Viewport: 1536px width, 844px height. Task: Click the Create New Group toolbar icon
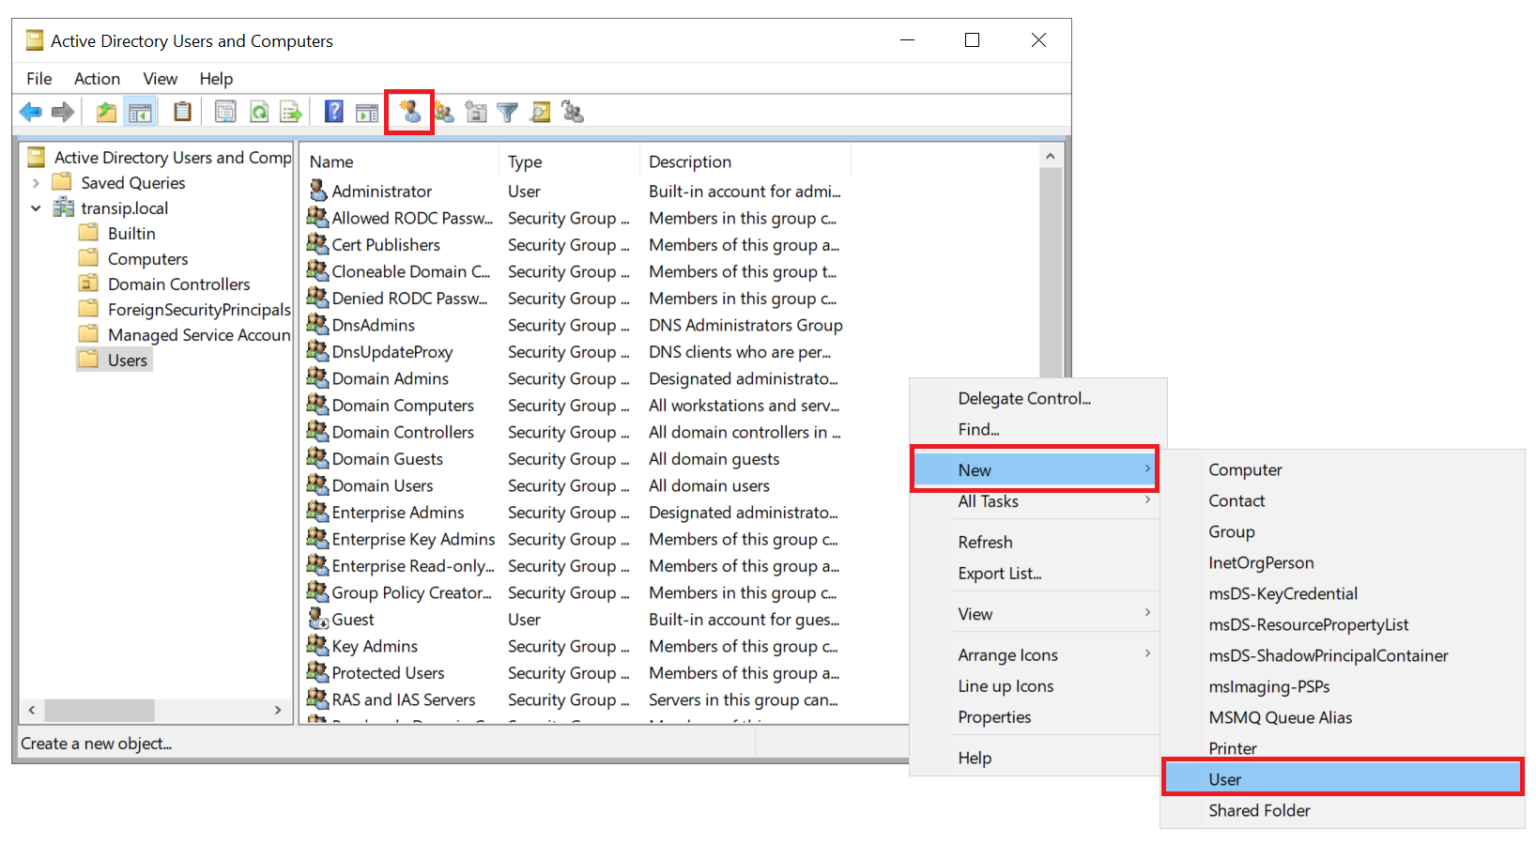pyautogui.click(x=443, y=111)
